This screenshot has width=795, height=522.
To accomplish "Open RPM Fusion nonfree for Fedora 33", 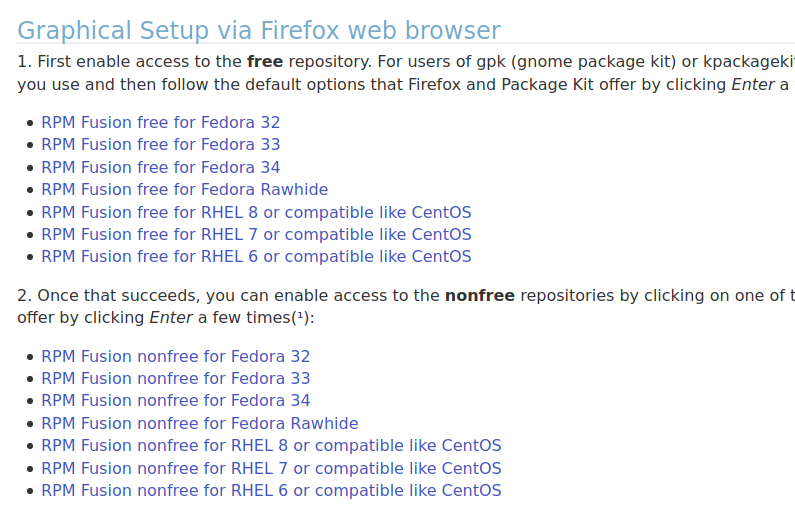I will coord(175,379).
